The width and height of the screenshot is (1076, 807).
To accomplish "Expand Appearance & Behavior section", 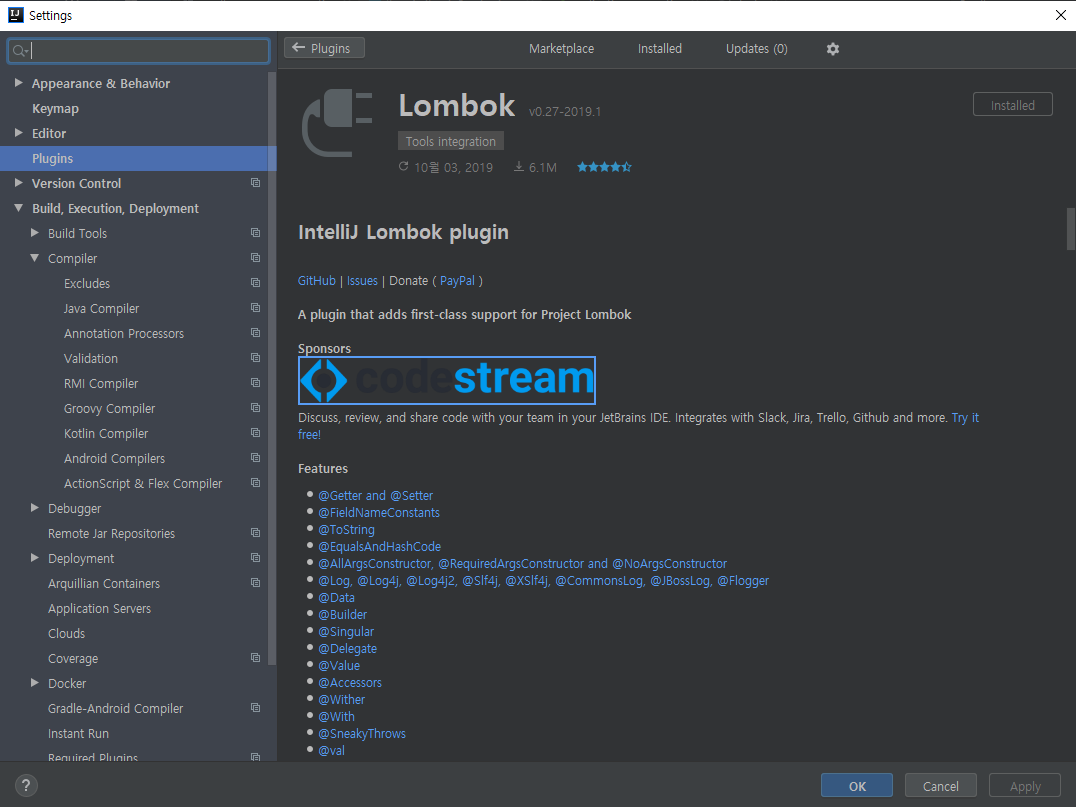I will 19,83.
